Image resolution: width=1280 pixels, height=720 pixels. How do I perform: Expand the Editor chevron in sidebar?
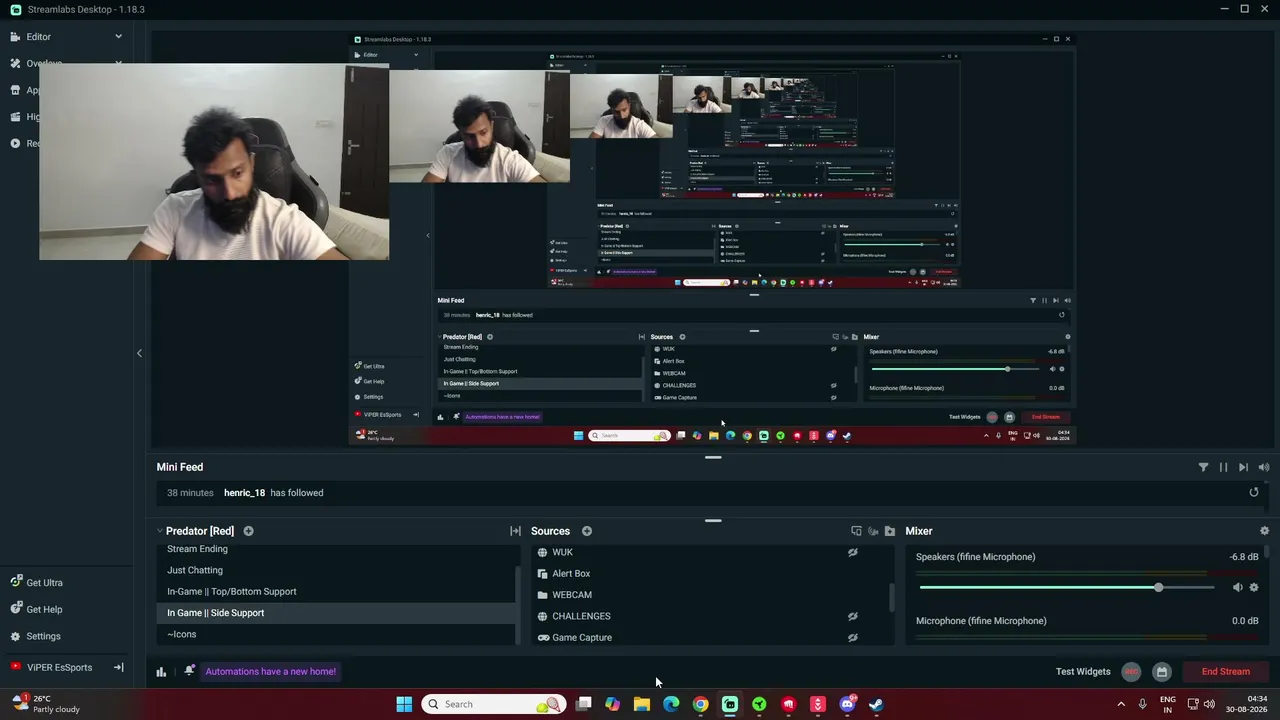[x=118, y=37]
